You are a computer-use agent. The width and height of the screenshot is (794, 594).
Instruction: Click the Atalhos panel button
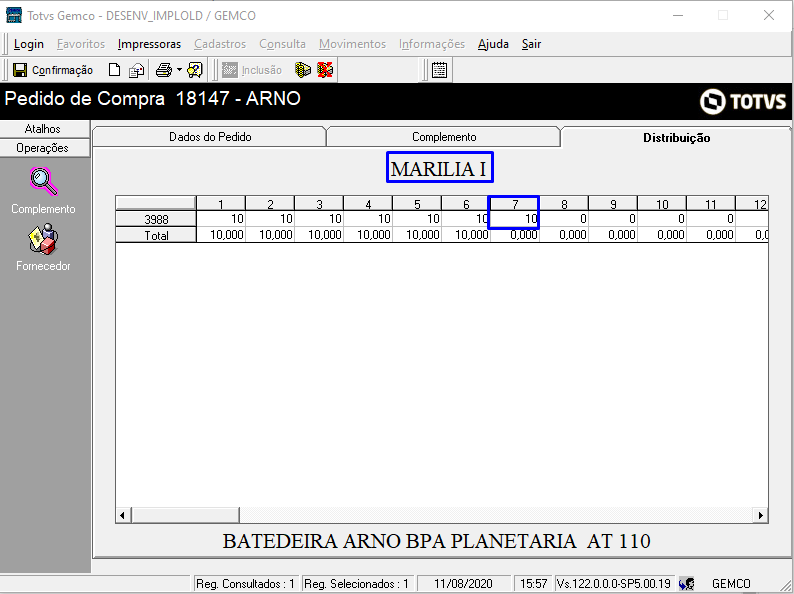(x=43, y=129)
